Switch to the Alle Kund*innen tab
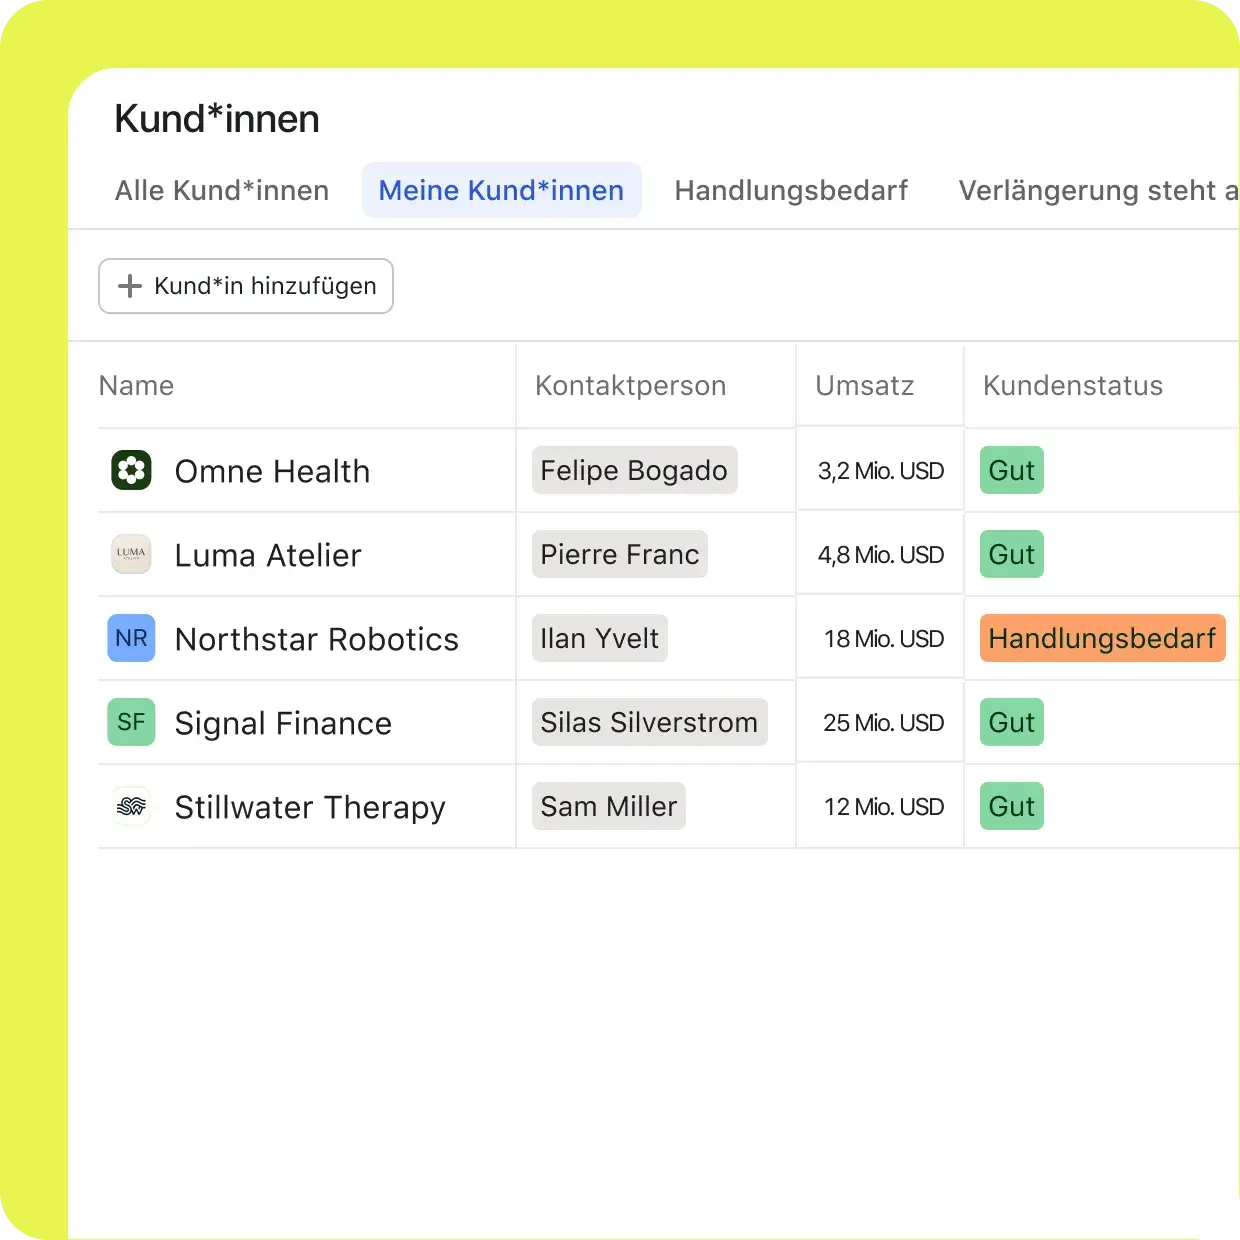Screen dimensions: 1240x1240 click(222, 190)
